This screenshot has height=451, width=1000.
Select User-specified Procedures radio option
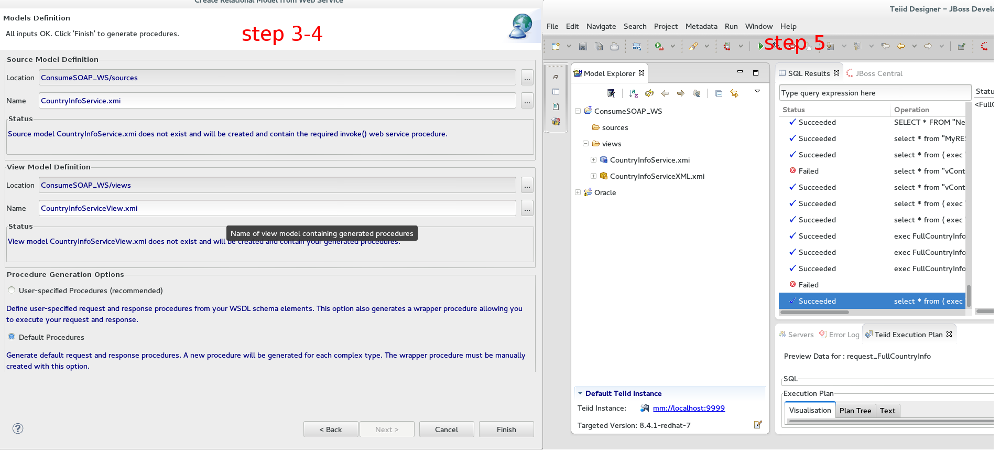pyautogui.click(x=11, y=290)
